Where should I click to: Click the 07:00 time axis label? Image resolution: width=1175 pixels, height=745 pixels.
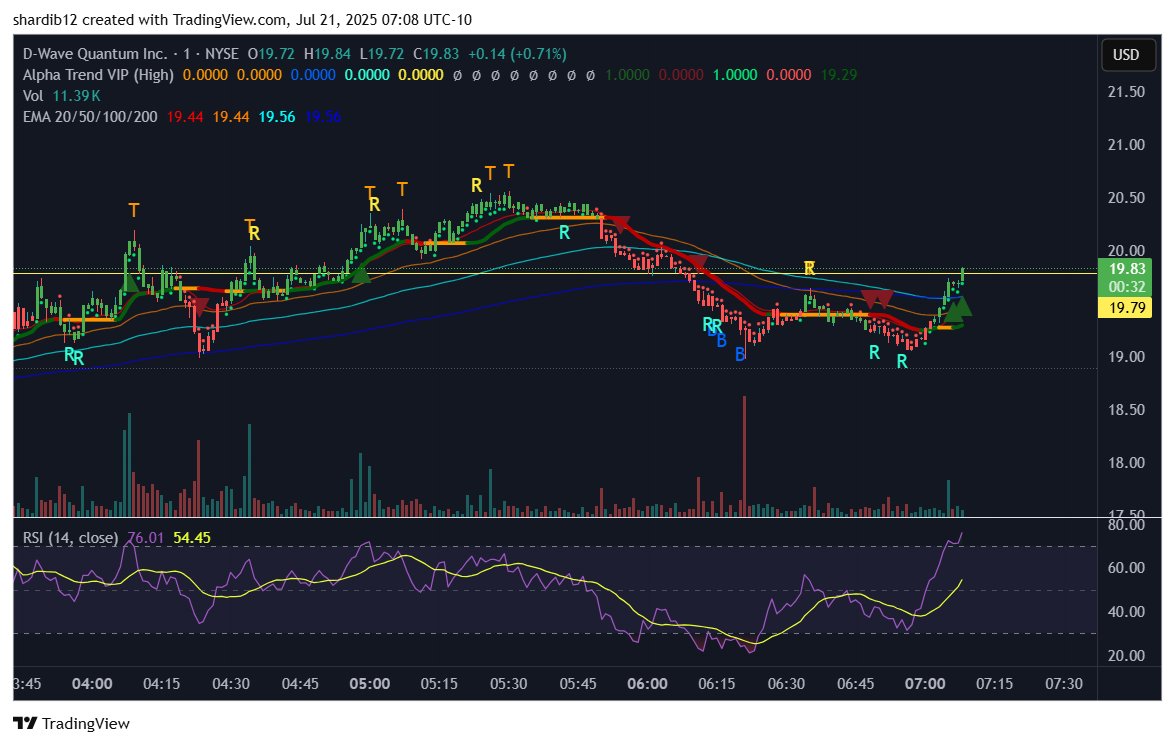coord(925,684)
